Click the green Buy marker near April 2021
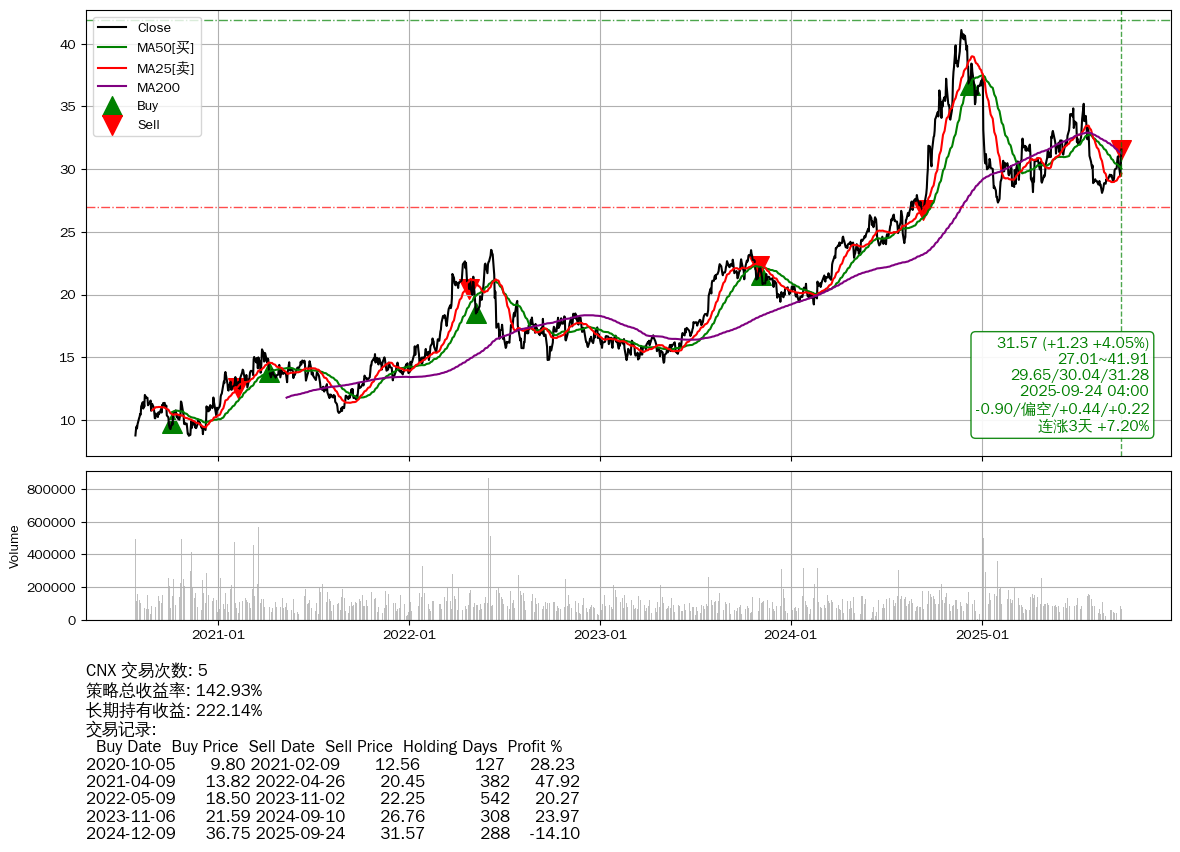The image size is (1180, 852). point(269,372)
